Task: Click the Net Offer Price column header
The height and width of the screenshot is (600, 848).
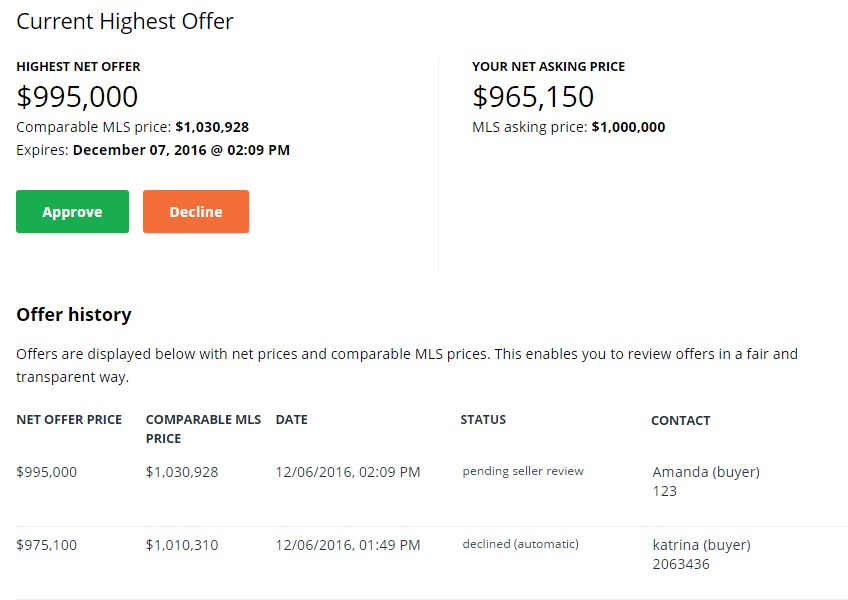Action: (x=69, y=420)
